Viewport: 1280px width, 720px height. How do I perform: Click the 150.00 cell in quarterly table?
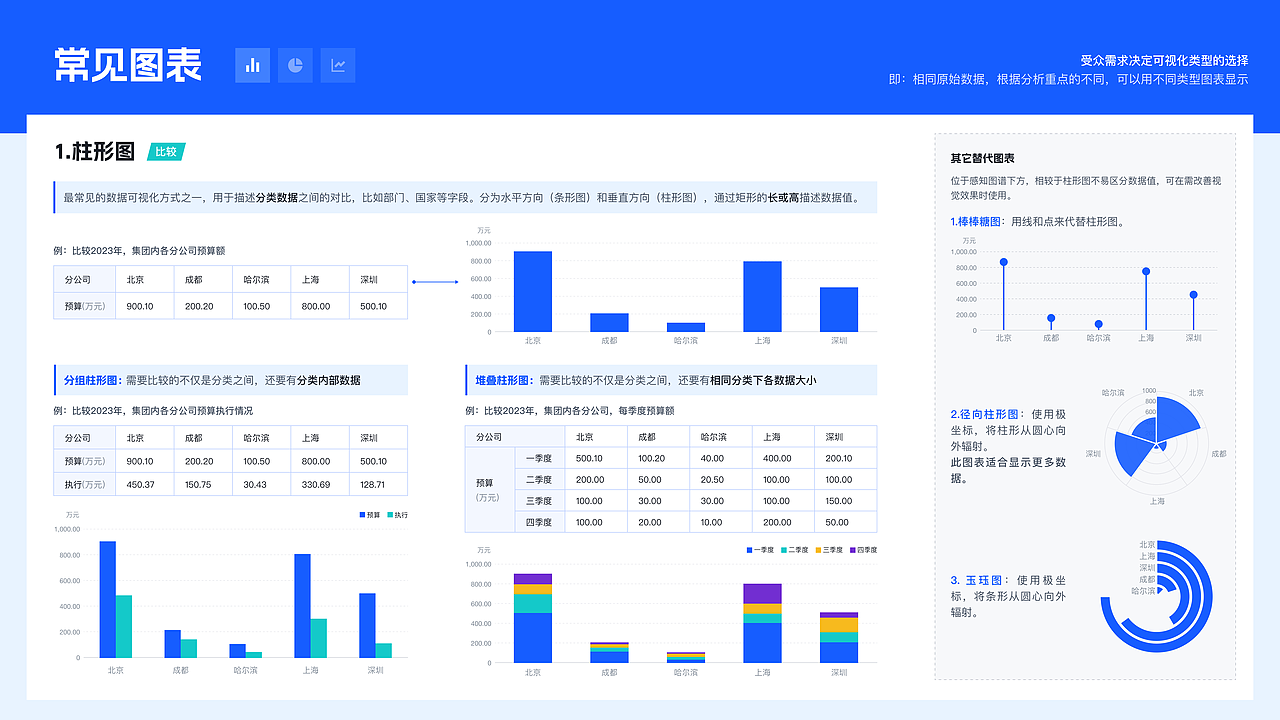[x=846, y=501]
